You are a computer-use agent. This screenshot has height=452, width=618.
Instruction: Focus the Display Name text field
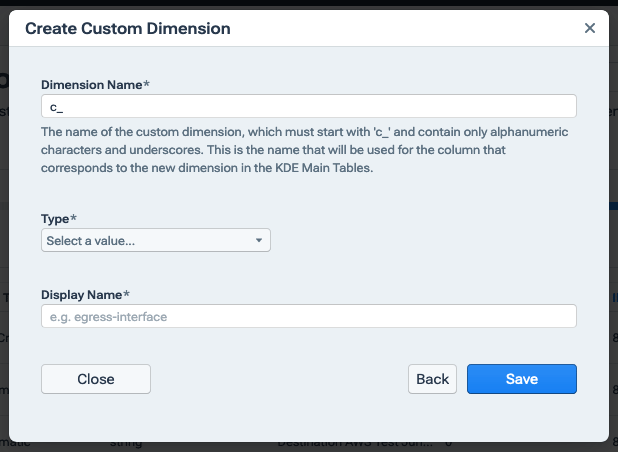pos(308,316)
